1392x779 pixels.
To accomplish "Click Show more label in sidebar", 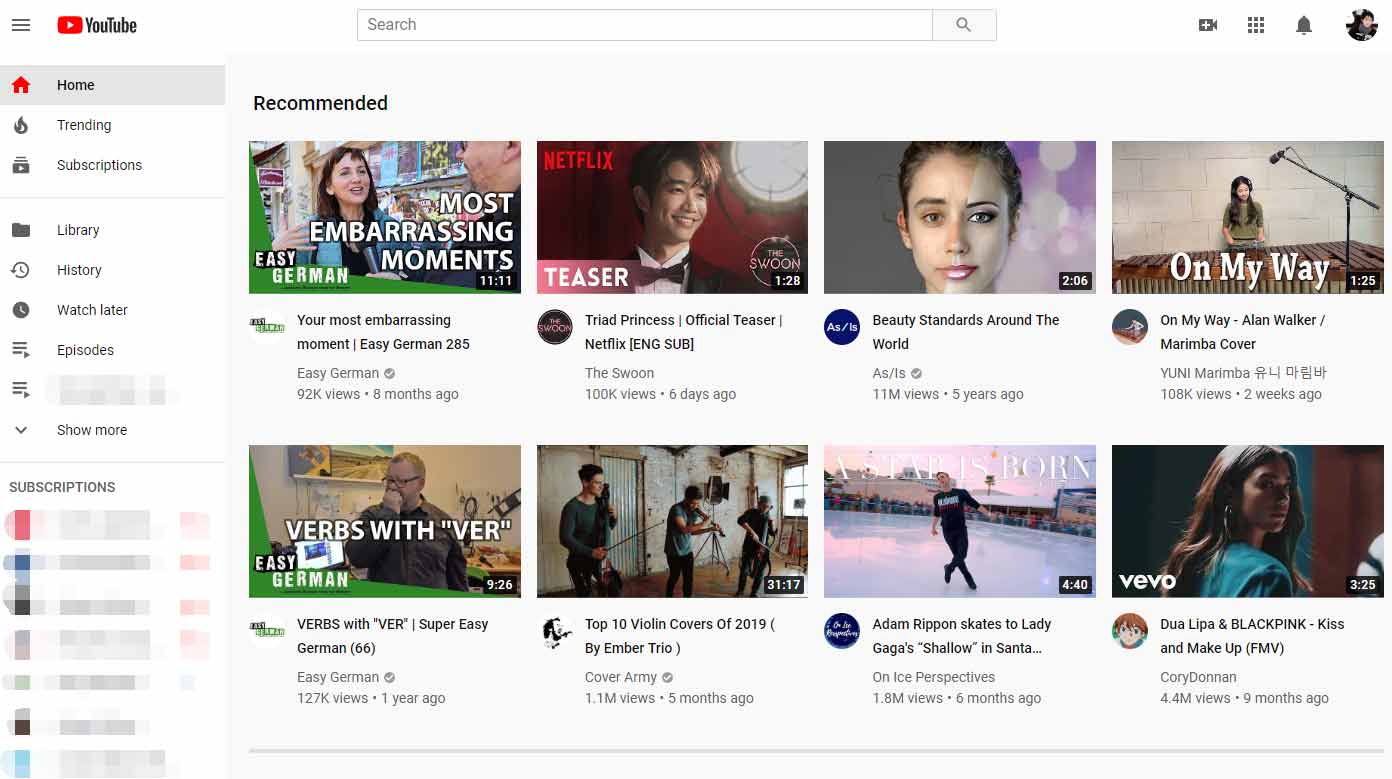I will (92, 430).
